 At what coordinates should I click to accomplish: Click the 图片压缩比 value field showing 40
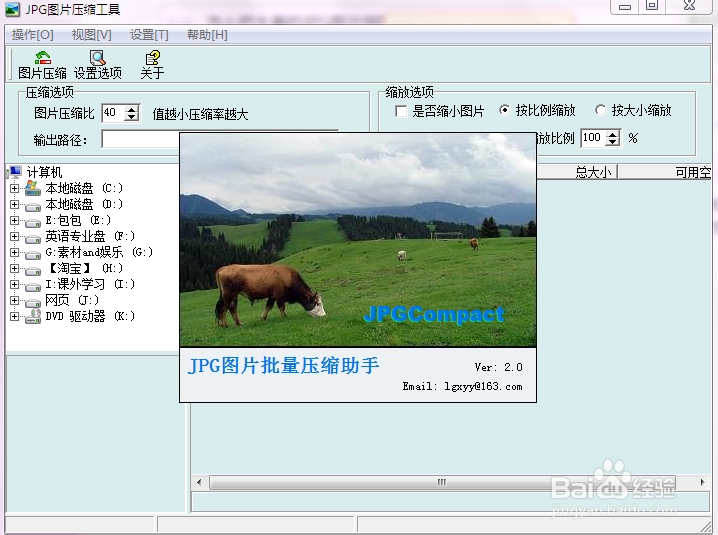[114, 113]
